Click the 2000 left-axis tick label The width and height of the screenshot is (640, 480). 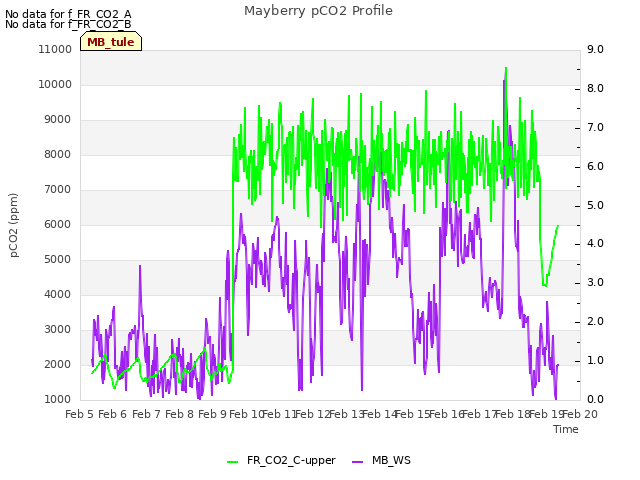[58, 364]
